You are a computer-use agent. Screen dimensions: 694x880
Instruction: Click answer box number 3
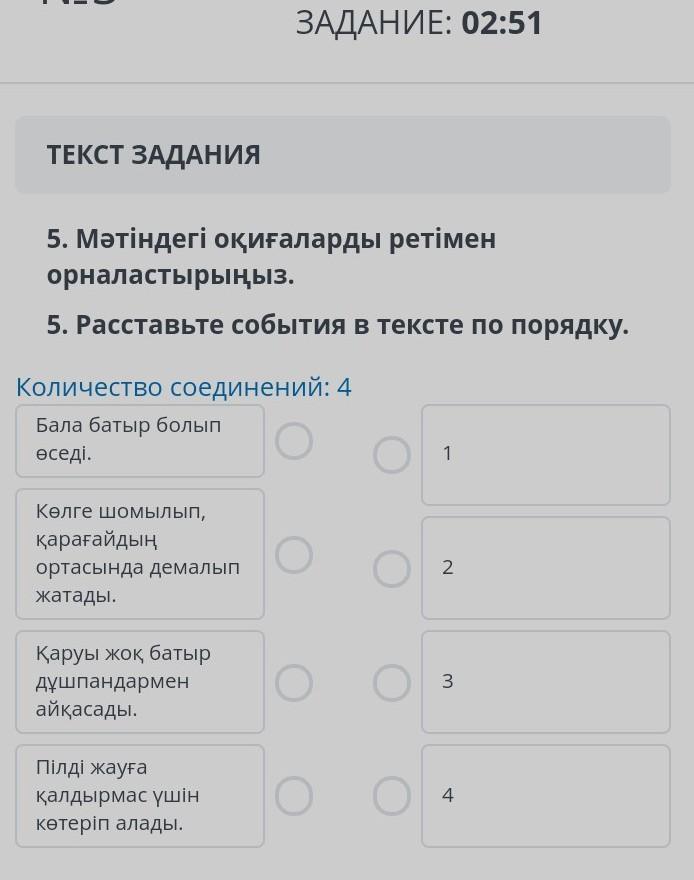click(545, 681)
